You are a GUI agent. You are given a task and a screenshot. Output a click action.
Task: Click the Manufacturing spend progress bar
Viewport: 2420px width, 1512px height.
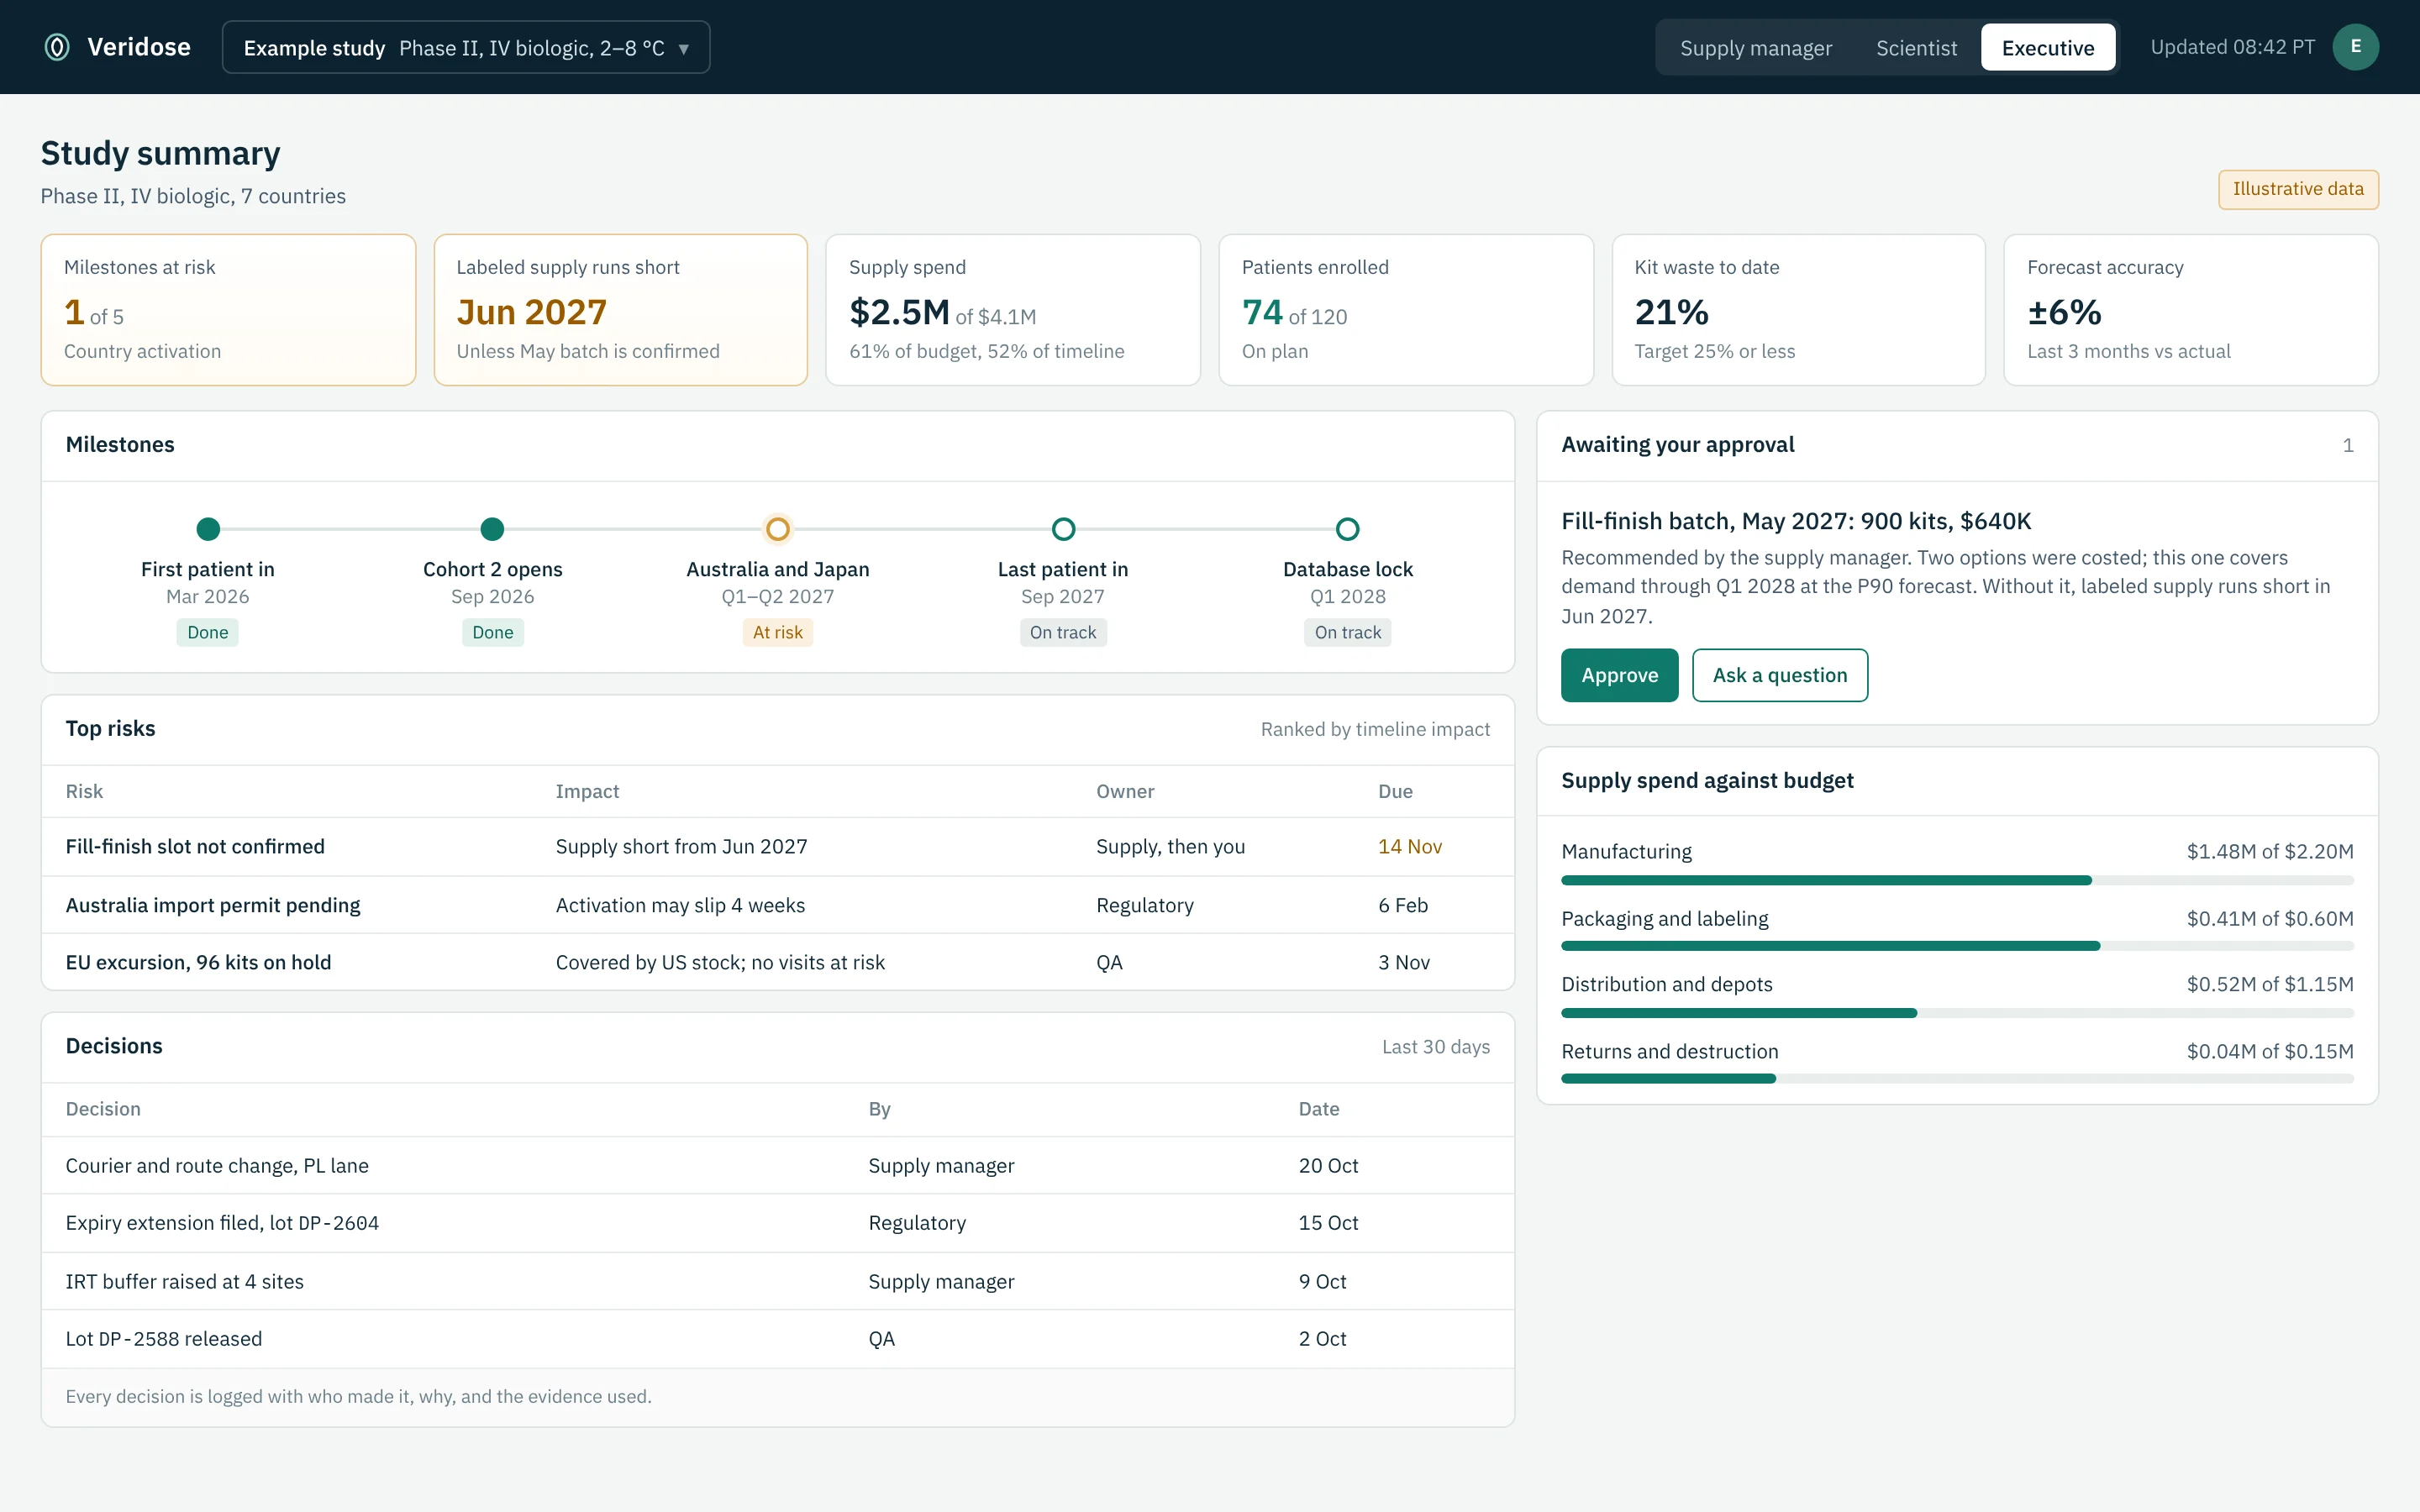[1957, 880]
